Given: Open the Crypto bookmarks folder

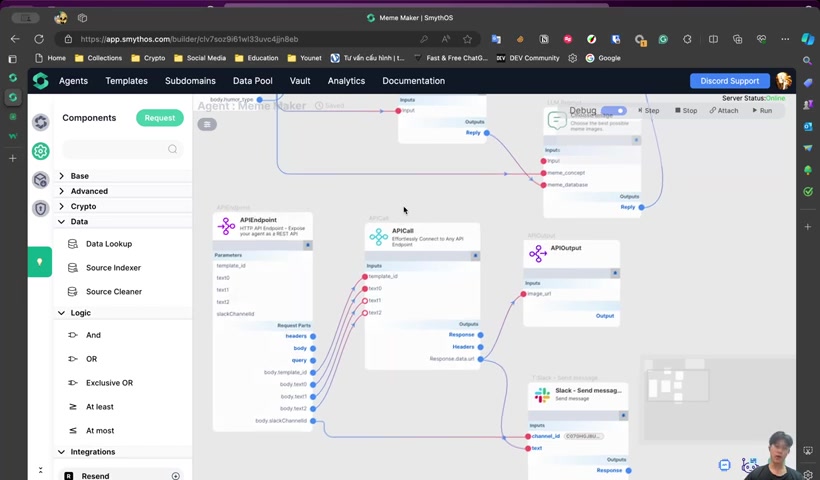Looking at the screenshot, I should coord(148,58).
